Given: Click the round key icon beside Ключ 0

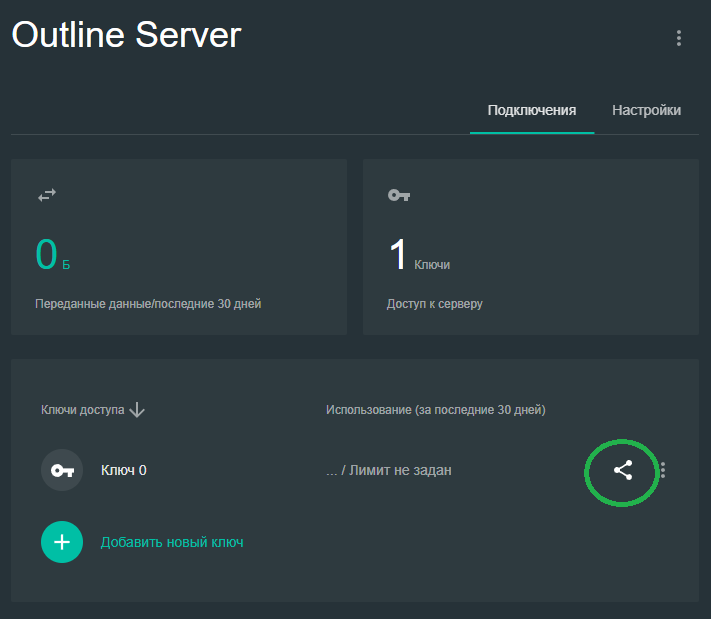Looking at the screenshot, I should (x=62, y=470).
